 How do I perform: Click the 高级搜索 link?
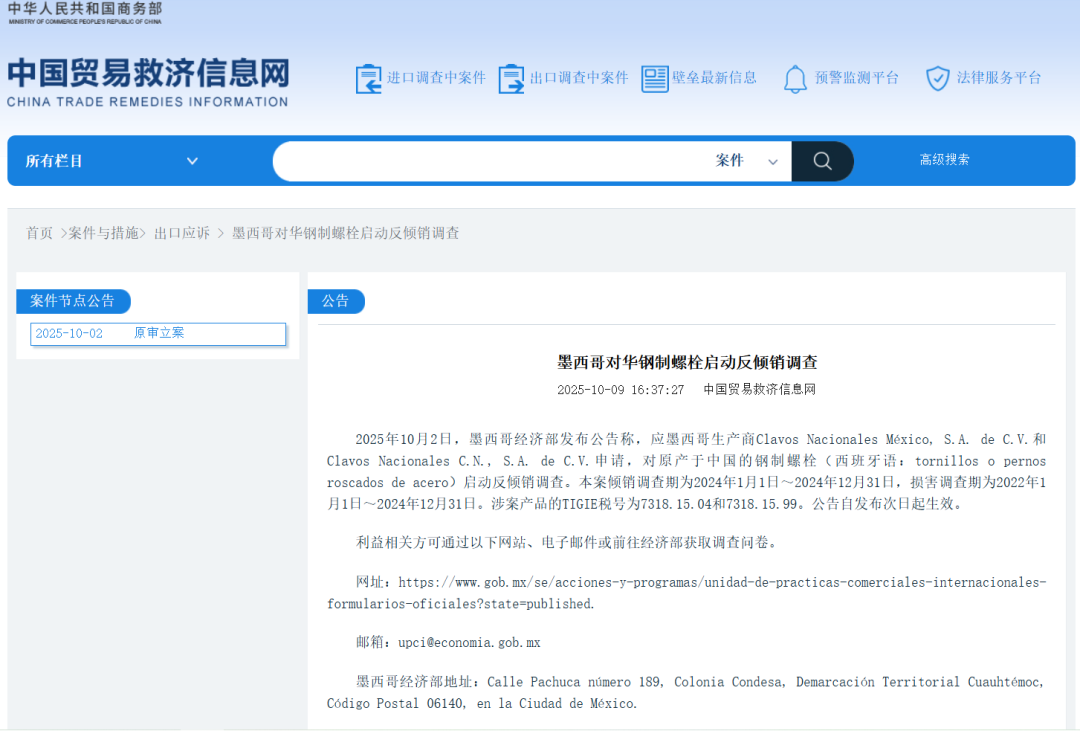coord(944,160)
